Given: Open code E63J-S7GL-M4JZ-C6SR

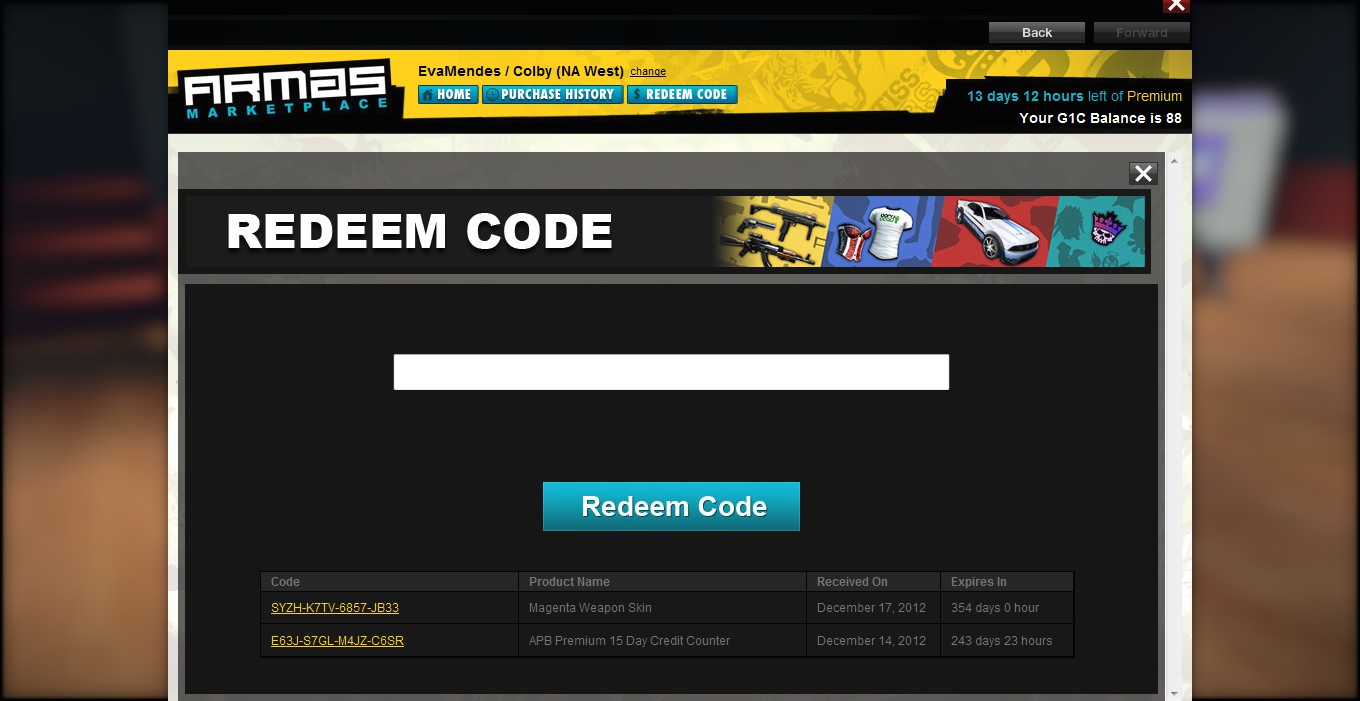Looking at the screenshot, I should point(337,641).
